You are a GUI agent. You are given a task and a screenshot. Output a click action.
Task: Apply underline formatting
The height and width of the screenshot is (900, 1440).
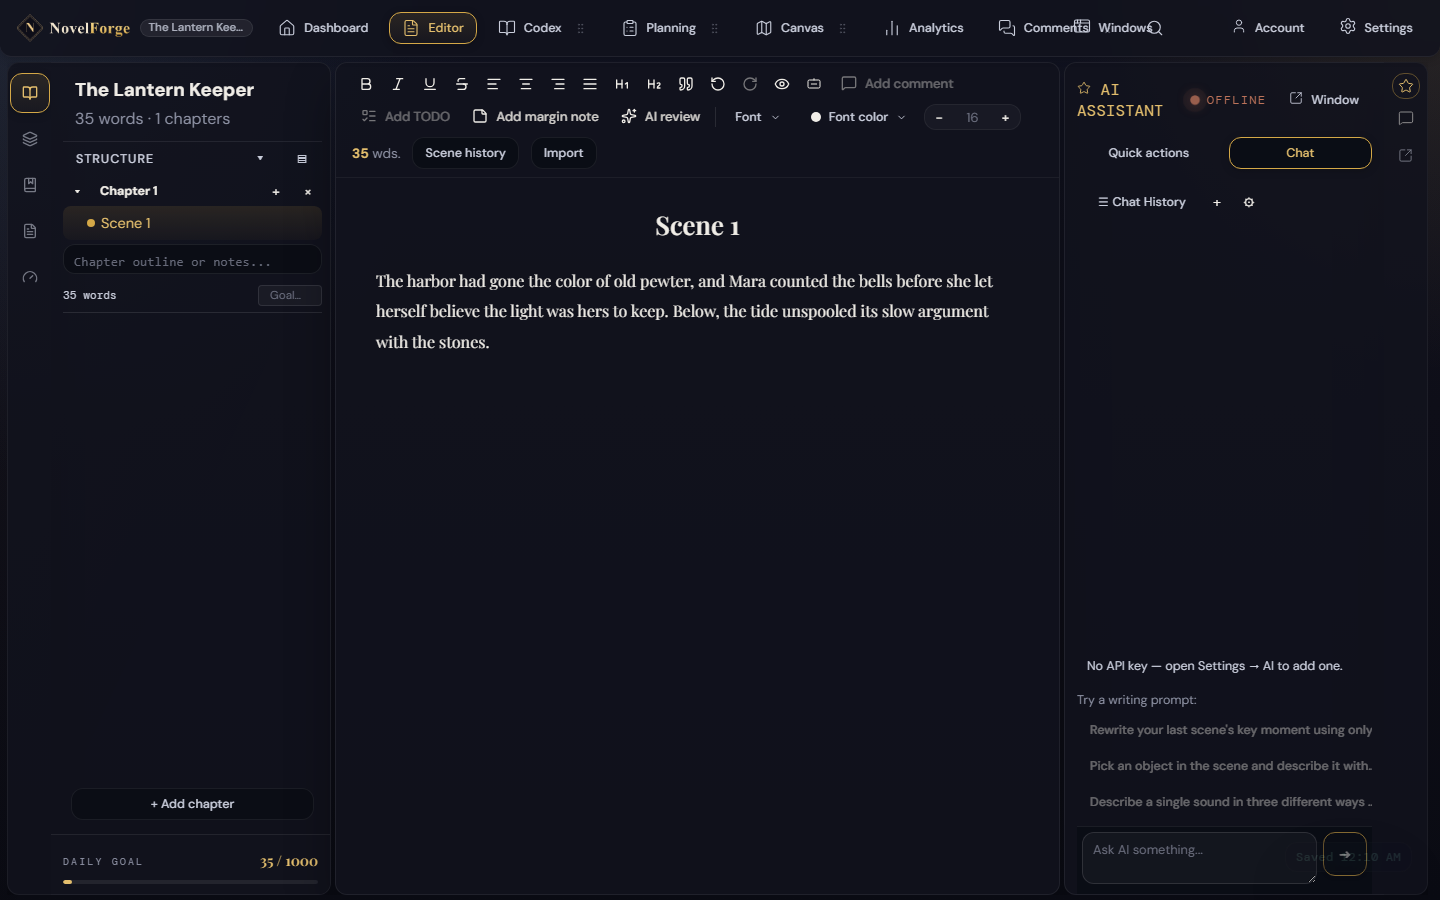[430, 84]
